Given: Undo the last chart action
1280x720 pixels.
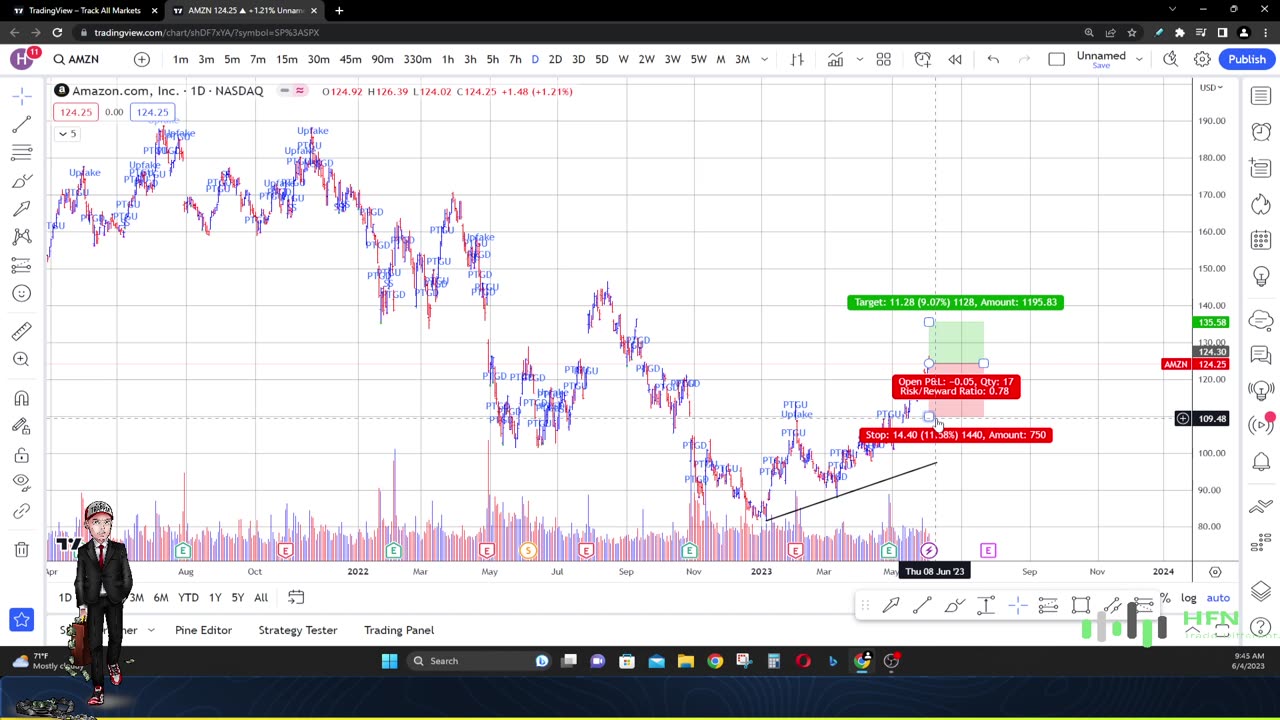Looking at the screenshot, I should [x=993, y=59].
